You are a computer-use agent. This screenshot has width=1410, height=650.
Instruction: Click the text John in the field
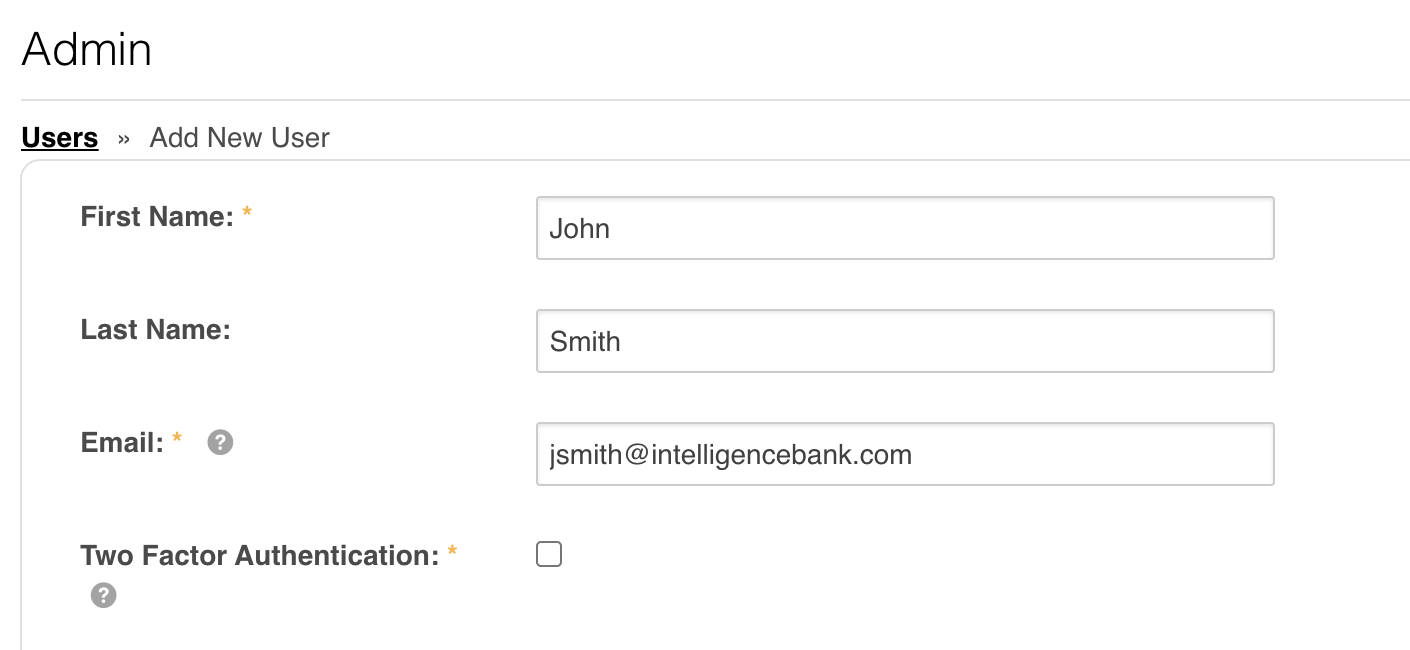click(x=579, y=229)
